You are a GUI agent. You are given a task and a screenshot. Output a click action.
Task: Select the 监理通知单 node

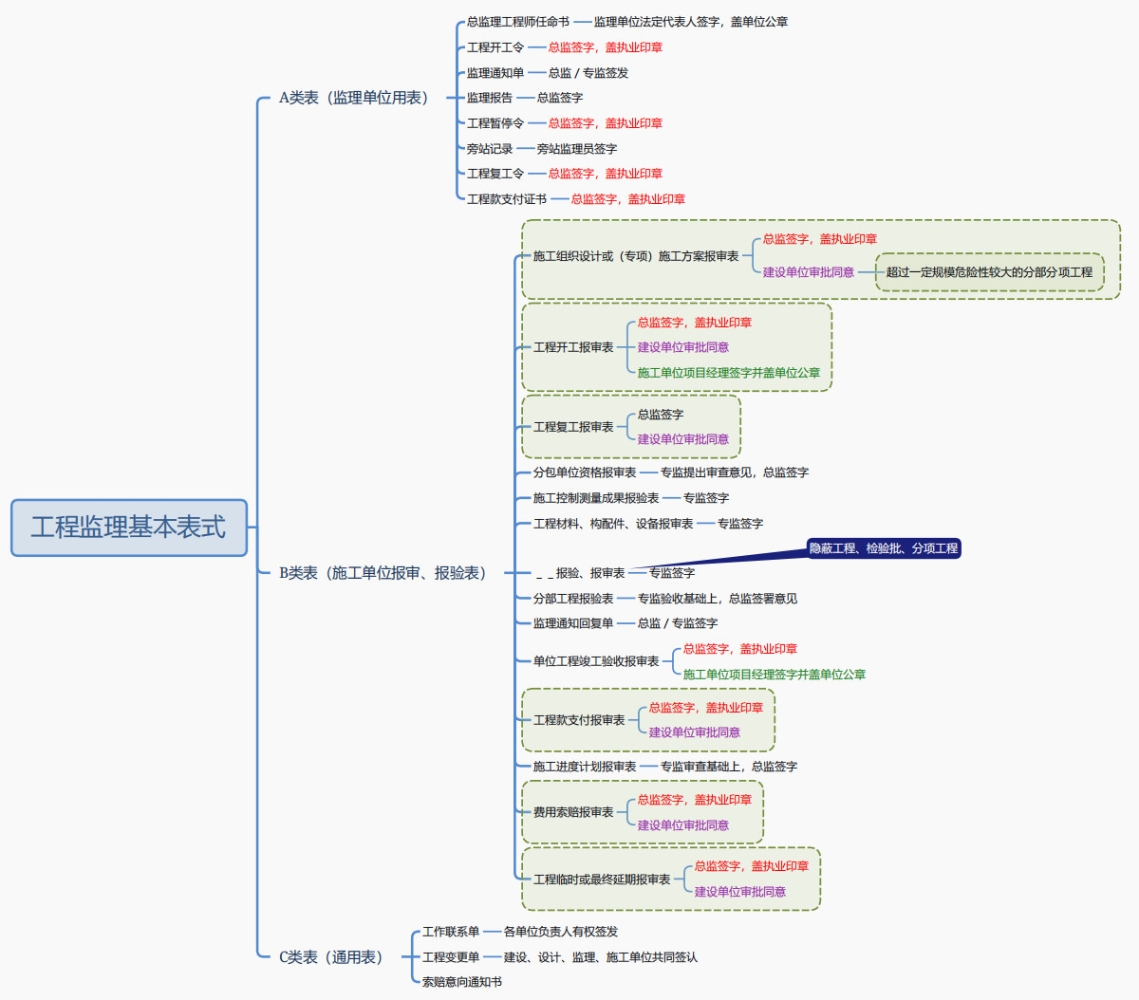click(495, 72)
